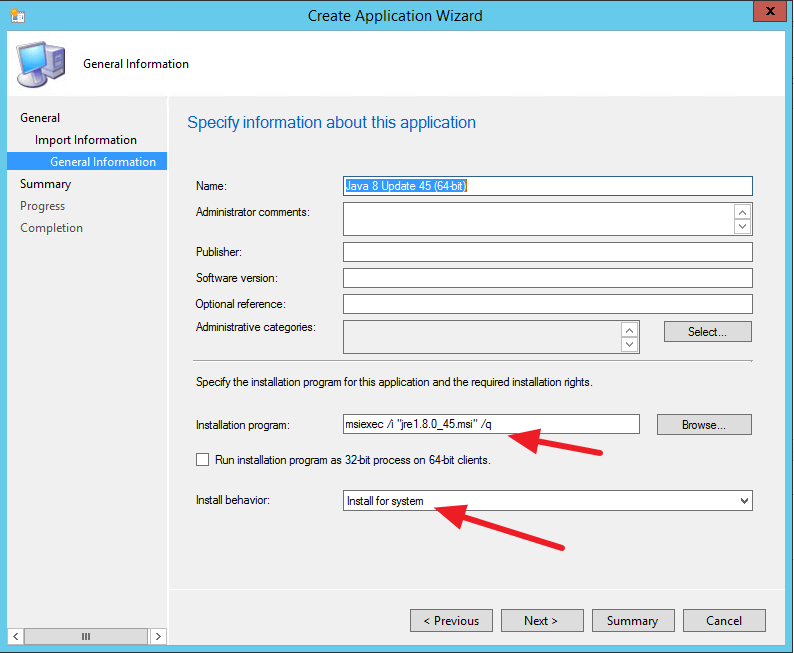Image resolution: width=794 pixels, height=653 pixels.
Task: Select Import Information step
Action: [x=86, y=140]
